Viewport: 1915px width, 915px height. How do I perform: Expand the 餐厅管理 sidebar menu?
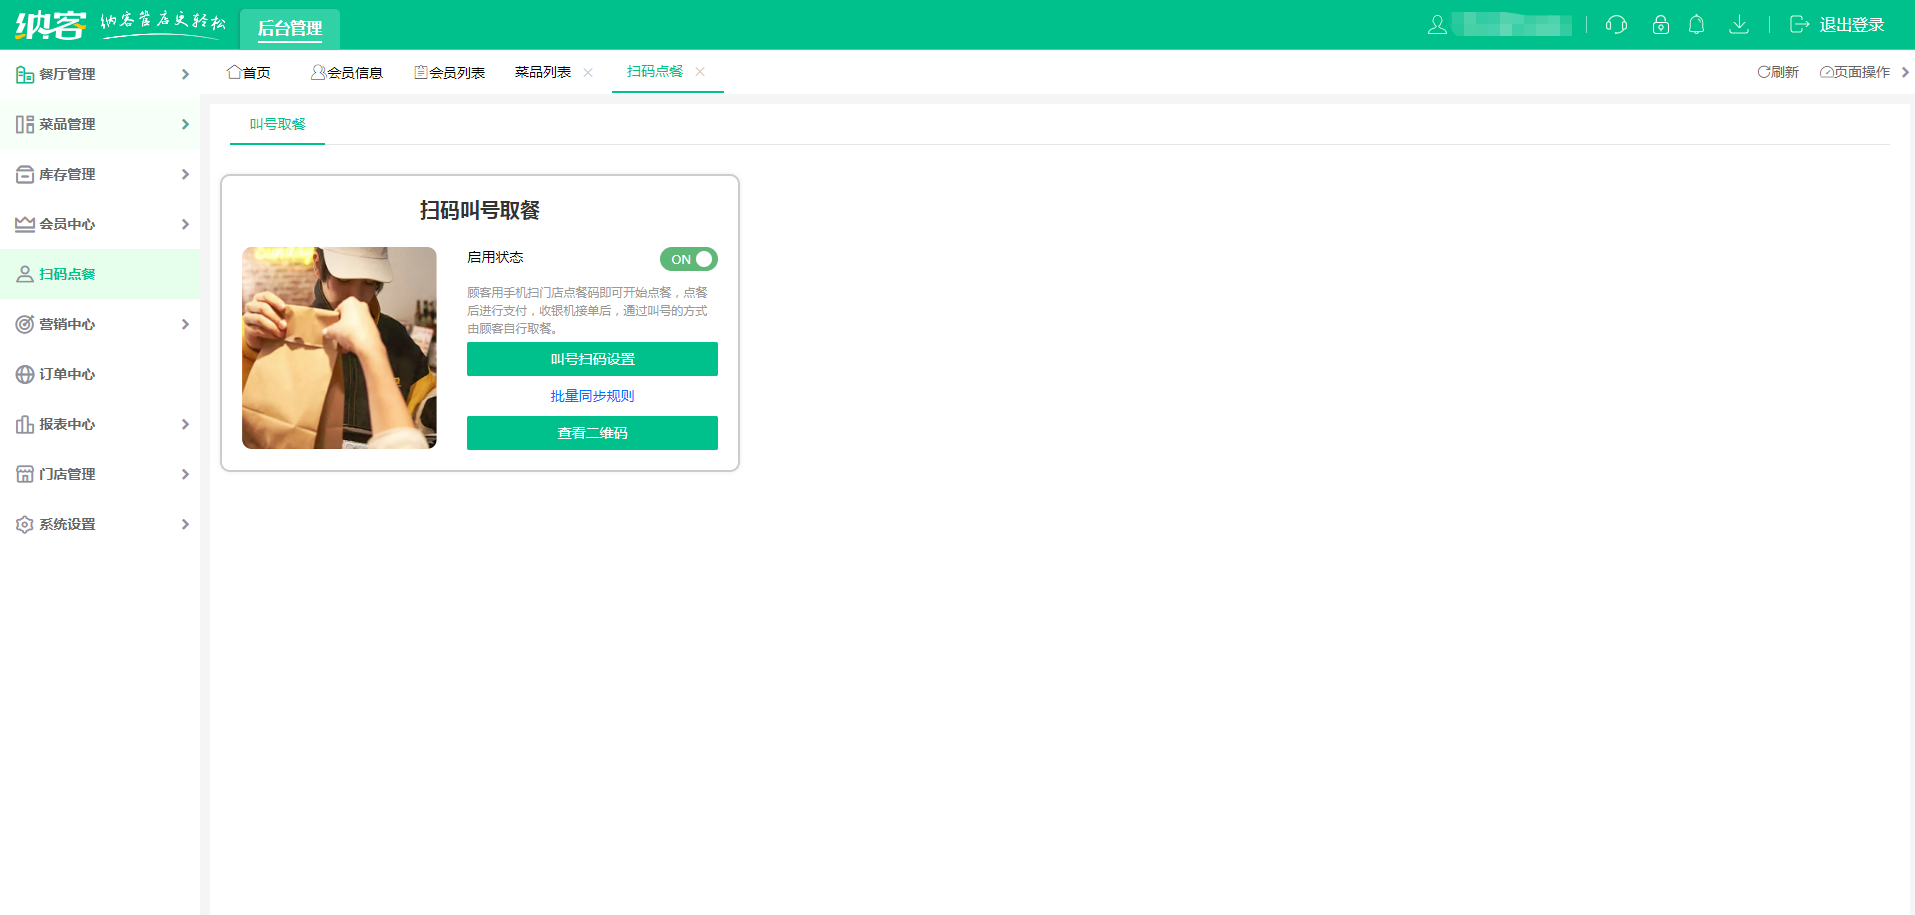click(100, 74)
